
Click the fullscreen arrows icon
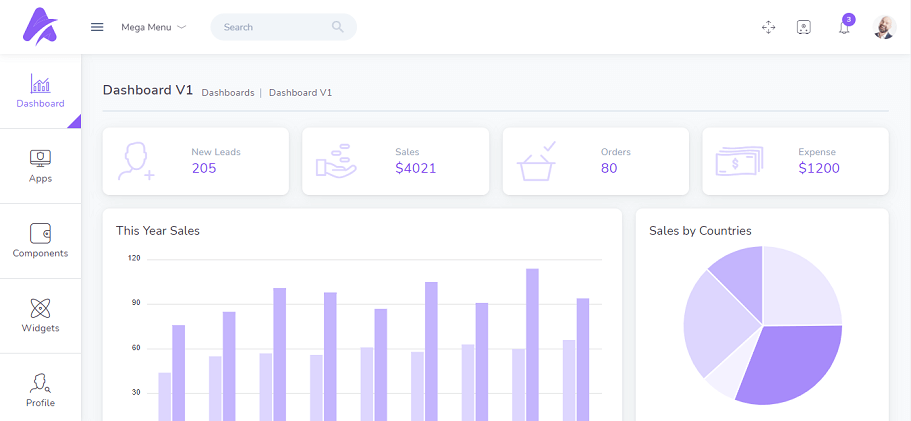pyautogui.click(x=769, y=27)
